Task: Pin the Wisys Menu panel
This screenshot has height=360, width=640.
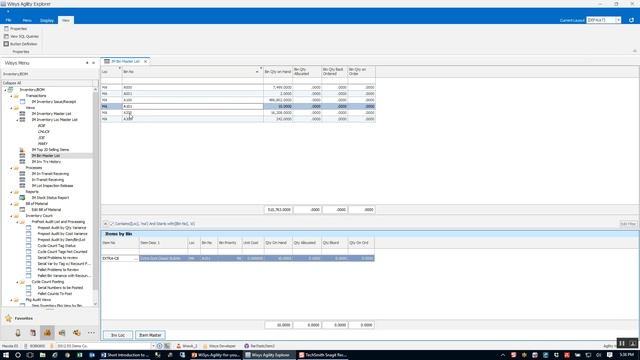Action: pyautogui.click(x=87, y=63)
